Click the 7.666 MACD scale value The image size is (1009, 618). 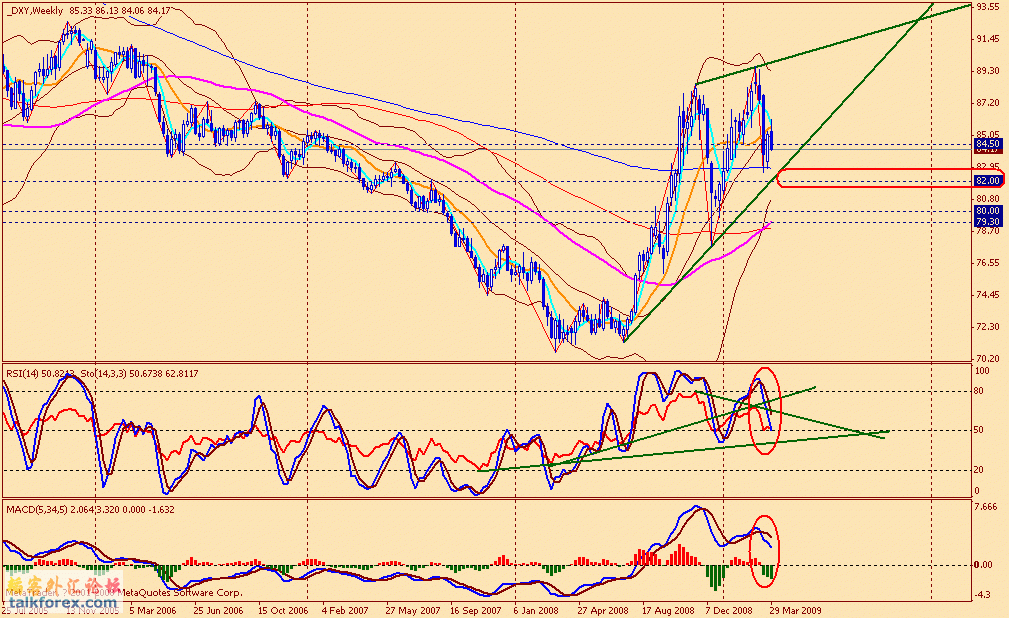click(985, 507)
